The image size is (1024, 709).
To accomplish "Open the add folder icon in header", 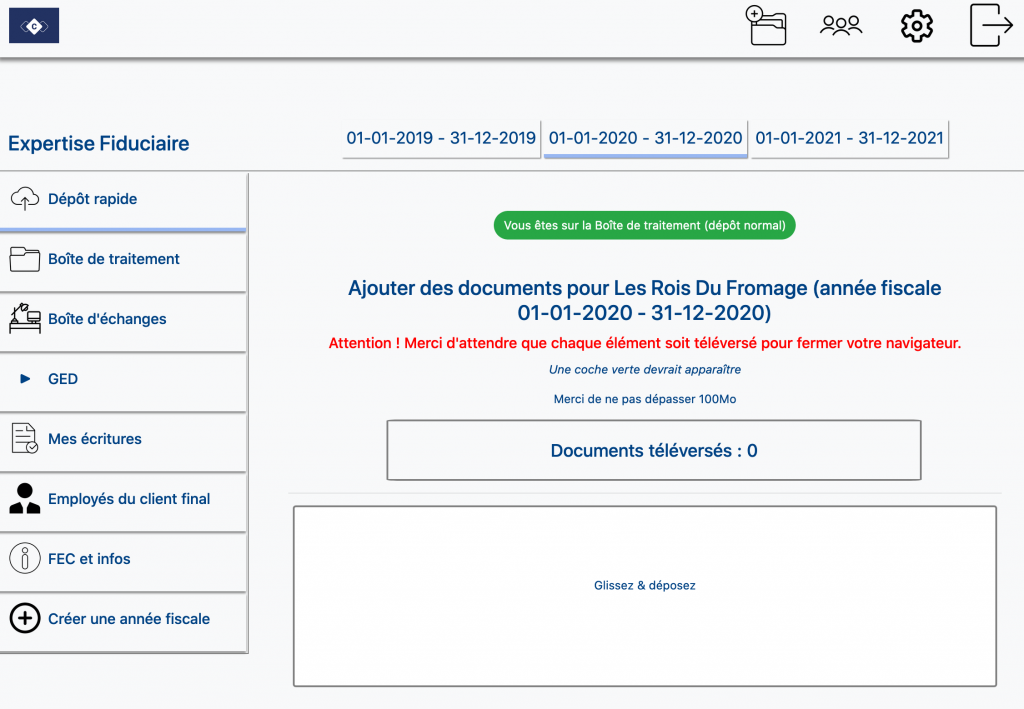I will click(x=766, y=25).
